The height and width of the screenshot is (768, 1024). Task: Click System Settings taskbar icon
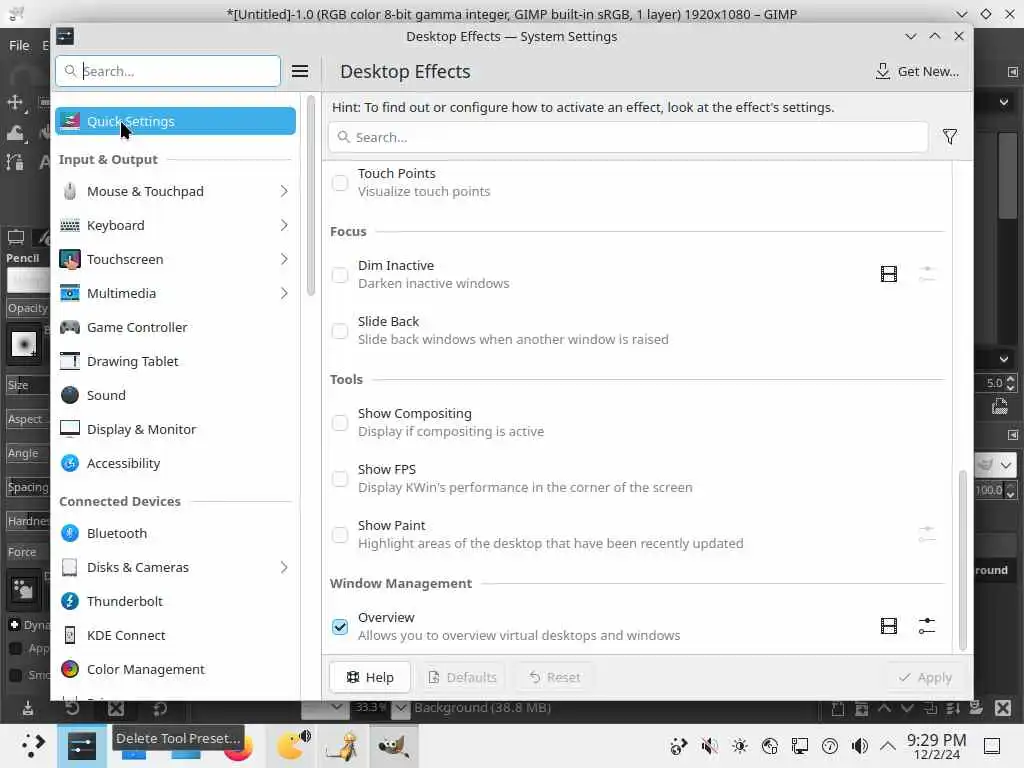[82, 746]
